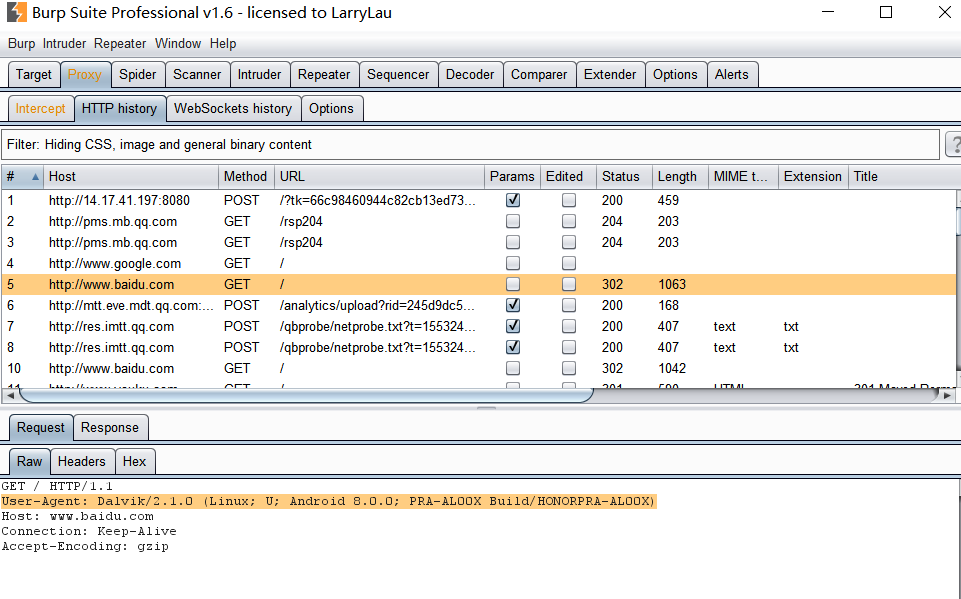Switch to the Comparer tab

click(539, 75)
